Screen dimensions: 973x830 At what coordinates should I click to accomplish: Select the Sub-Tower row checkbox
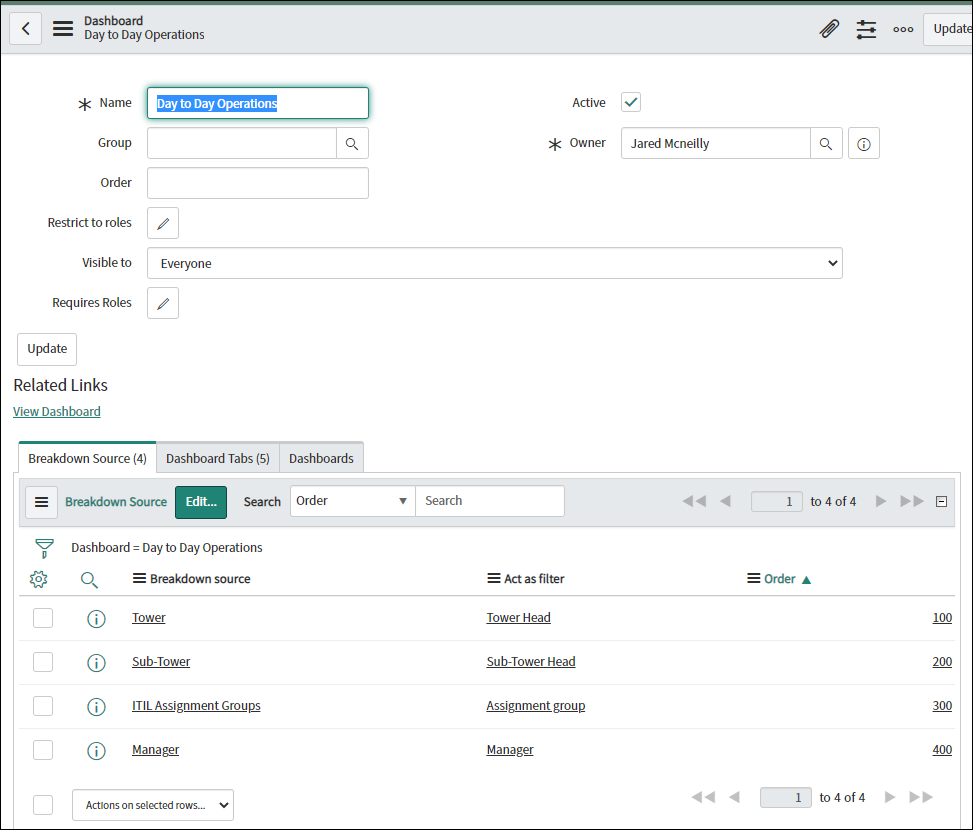43,662
